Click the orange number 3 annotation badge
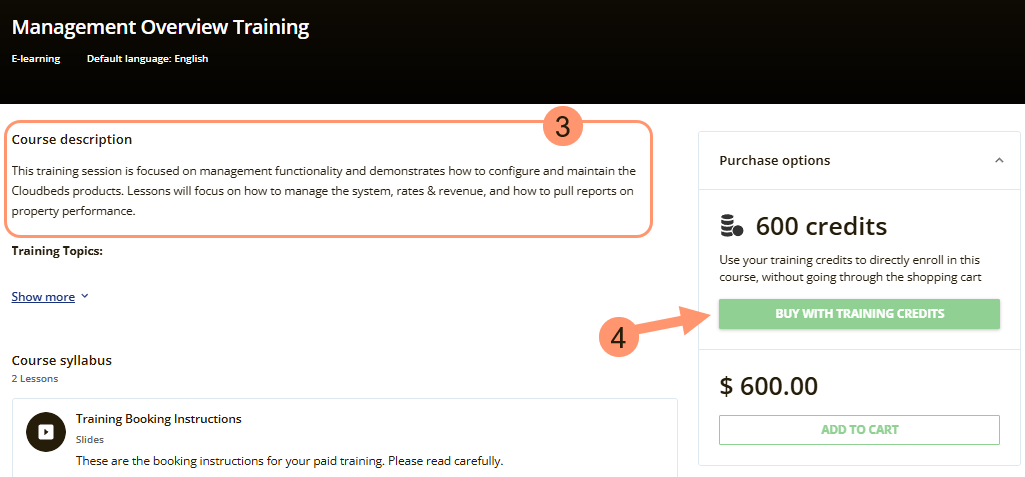The image size is (1025, 477). [x=563, y=127]
